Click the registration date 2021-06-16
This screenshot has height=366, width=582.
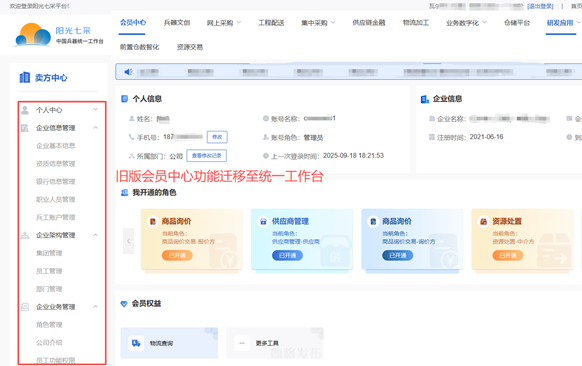pos(486,137)
